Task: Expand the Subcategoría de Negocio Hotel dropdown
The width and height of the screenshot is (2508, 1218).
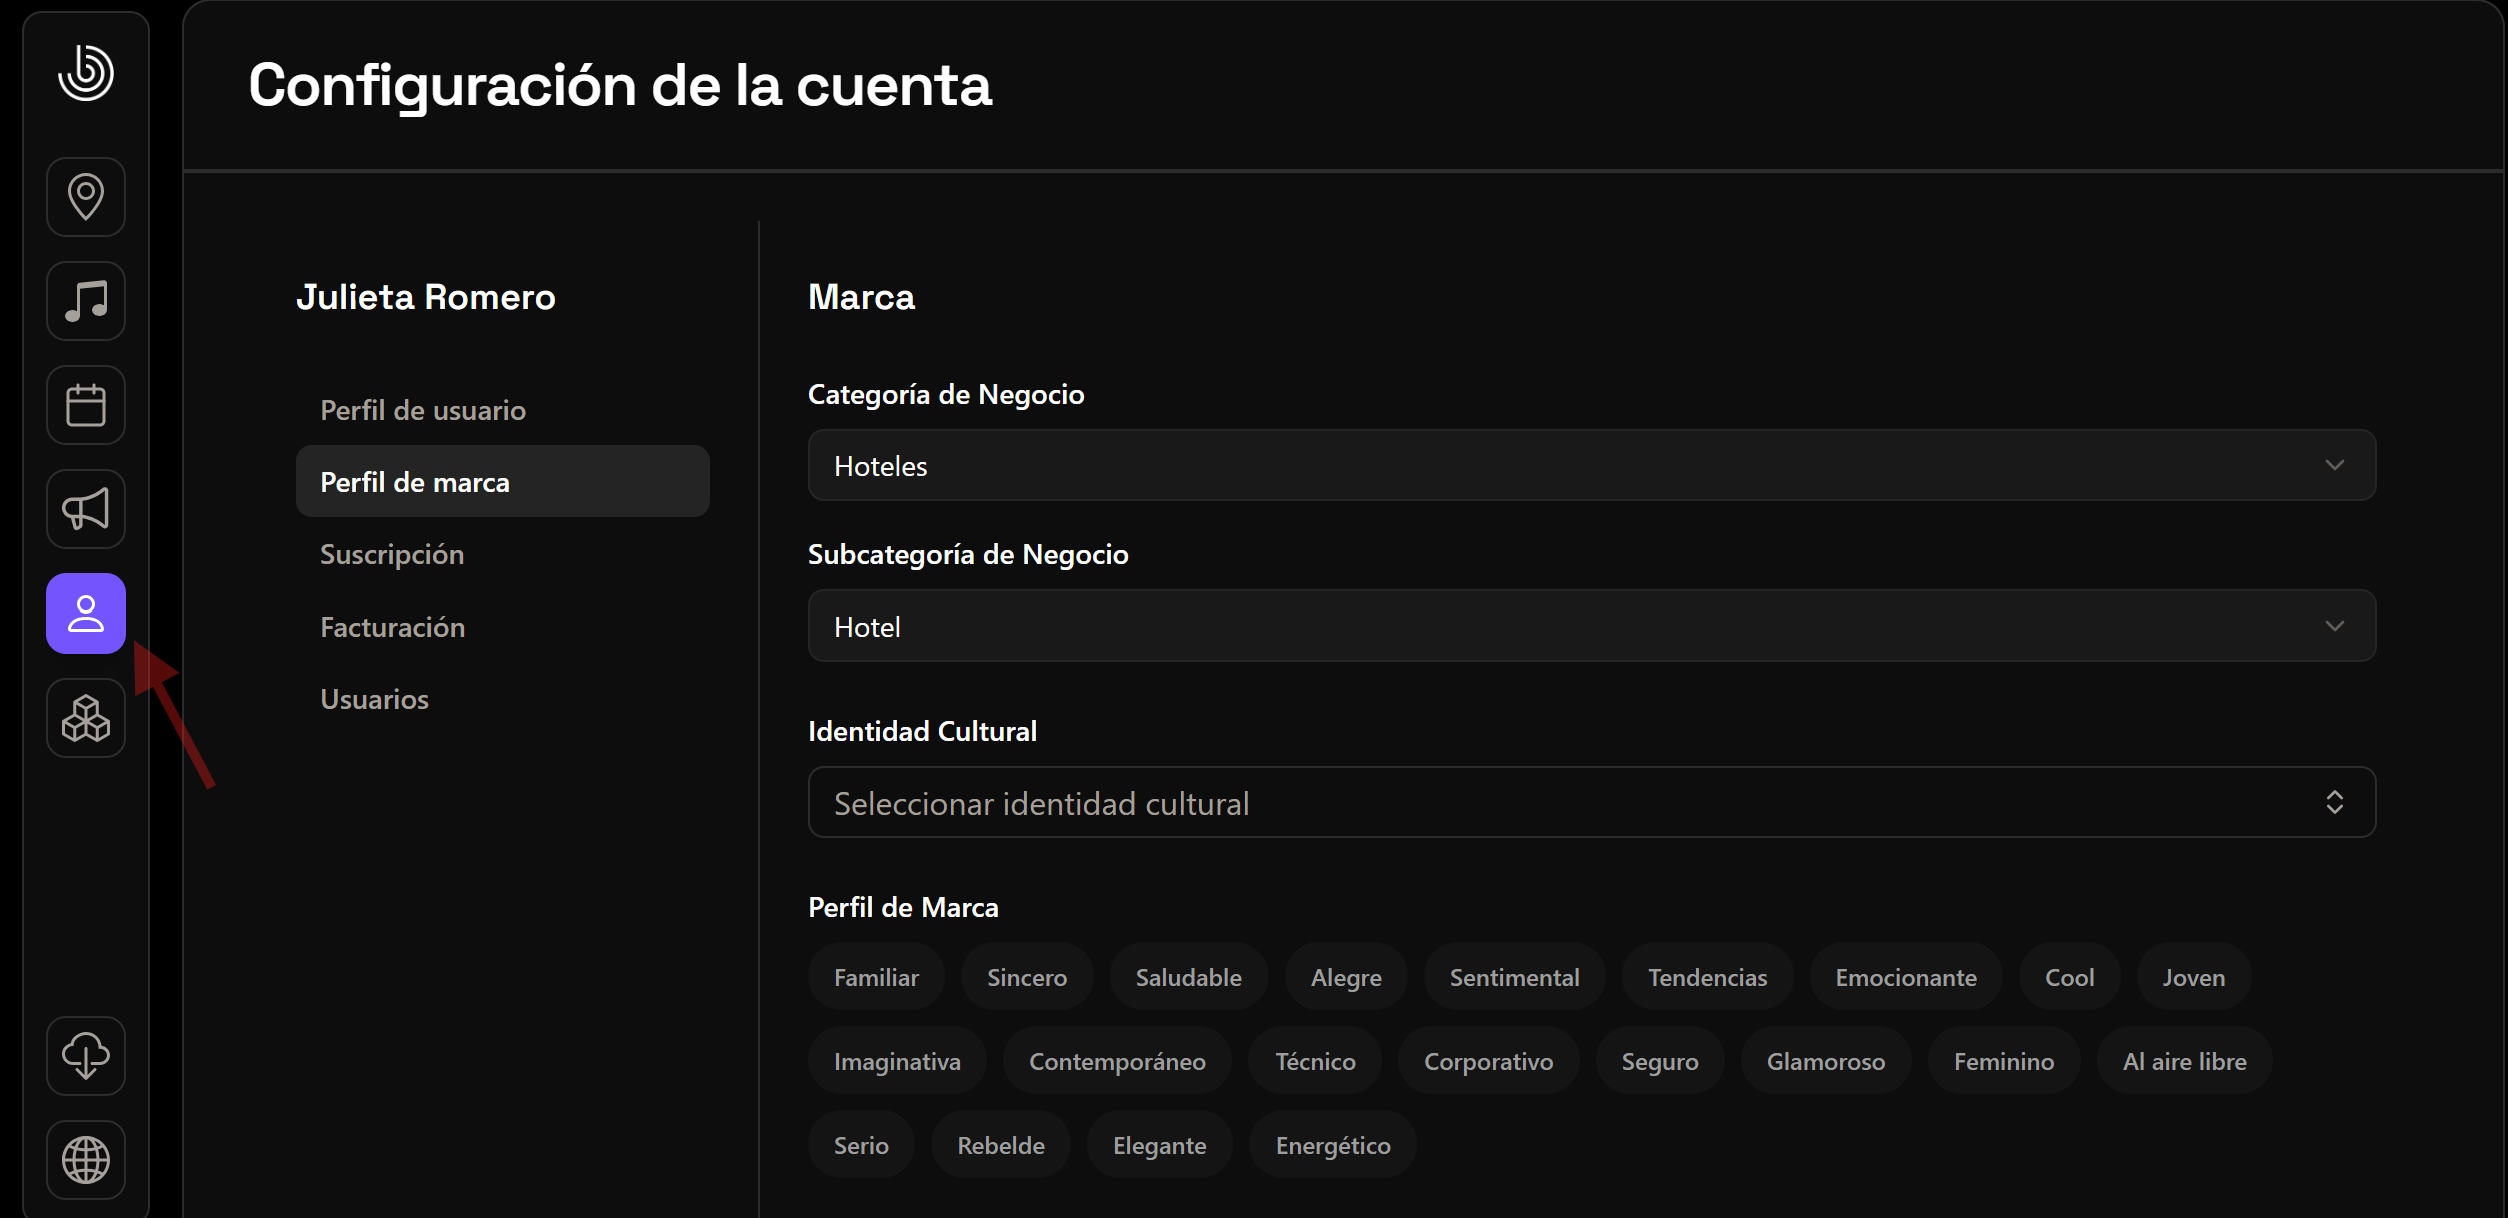Action: (x=1591, y=626)
